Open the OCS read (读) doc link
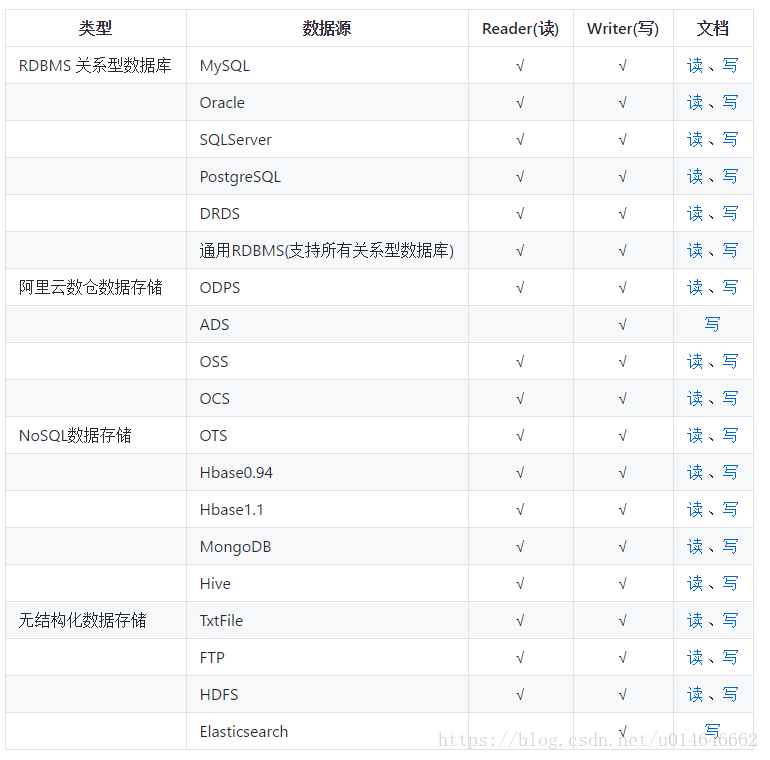The image size is (770, 760). (x=694, y=398)
